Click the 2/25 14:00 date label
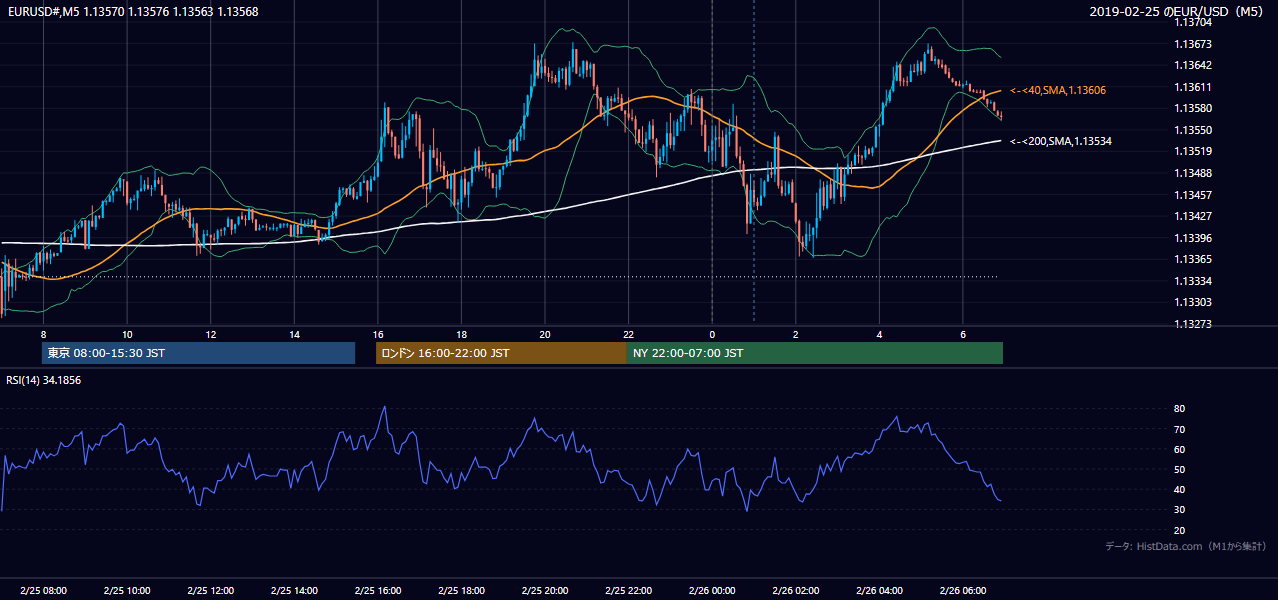Image resolution: width=1278 pixels, height=600 pixels. [x=294, y=591]
